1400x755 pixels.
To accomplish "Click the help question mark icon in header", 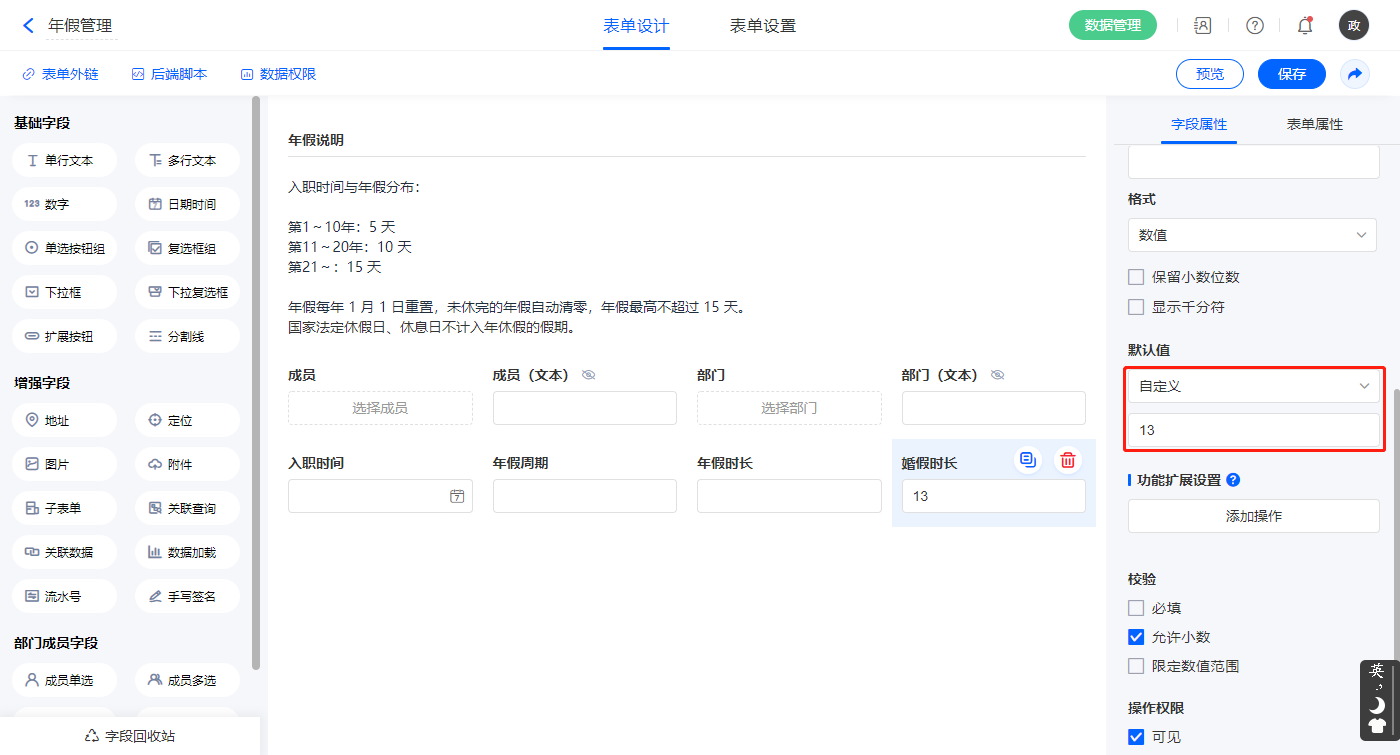I will [x=1254, y=26].
